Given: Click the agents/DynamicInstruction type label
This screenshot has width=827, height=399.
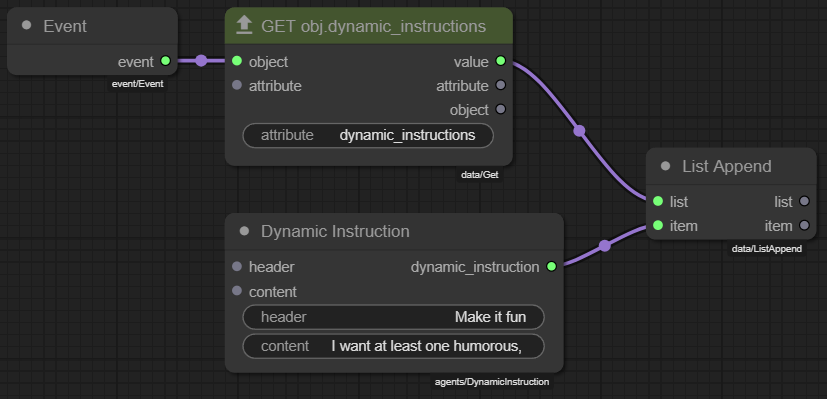Looking at the screenshot, I should [x=492, y=382].
